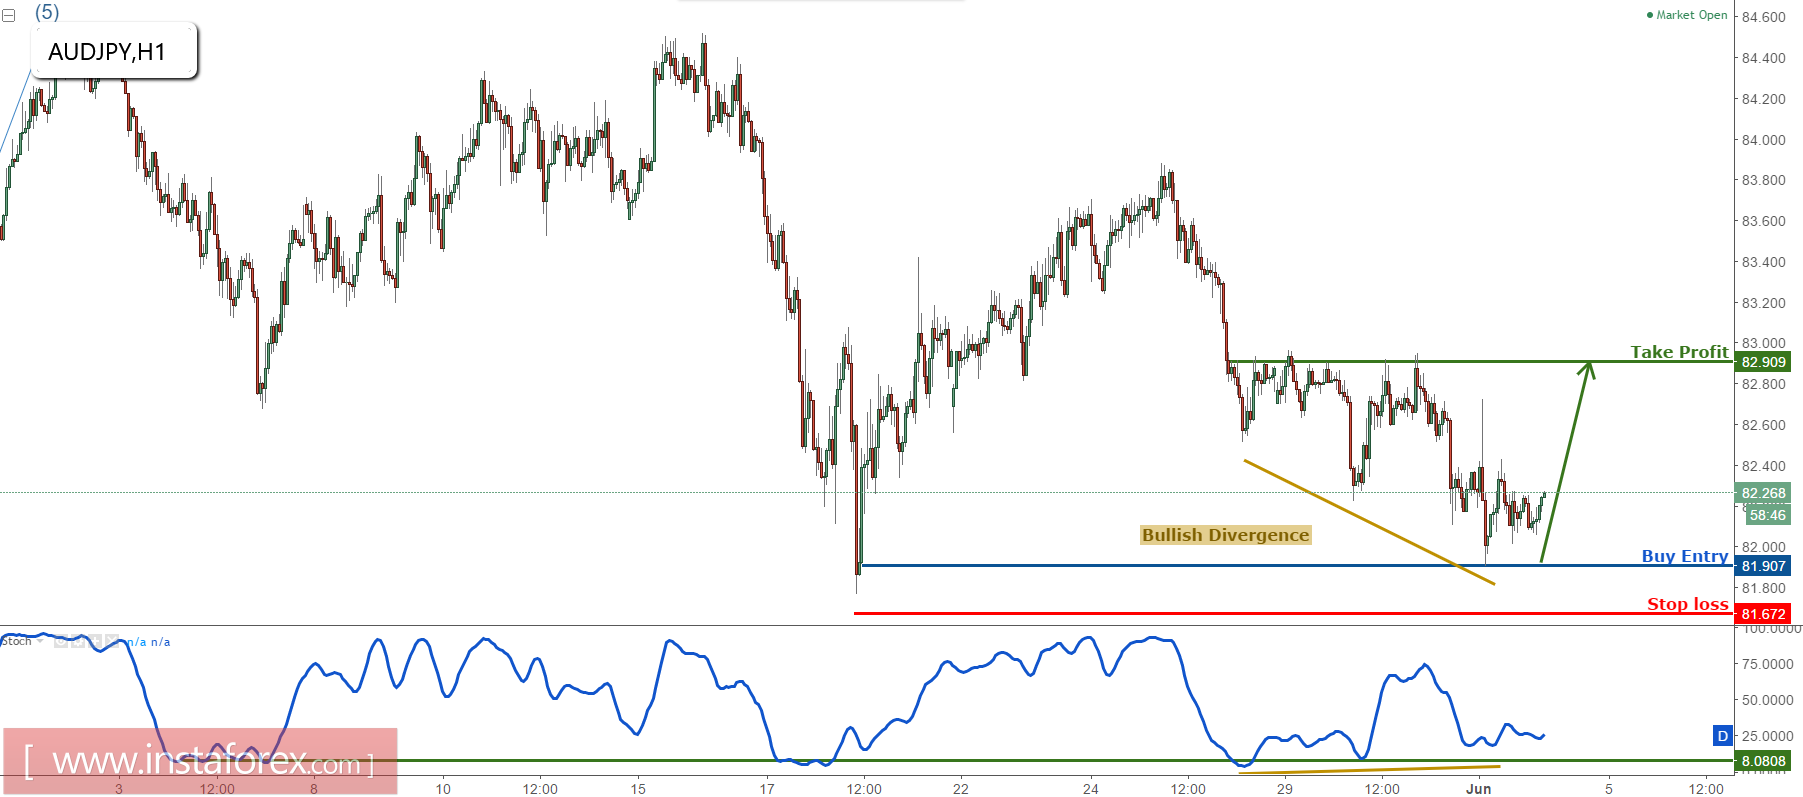Select the Buy Entry 81.907 price tag

(x=1763, y=566)
